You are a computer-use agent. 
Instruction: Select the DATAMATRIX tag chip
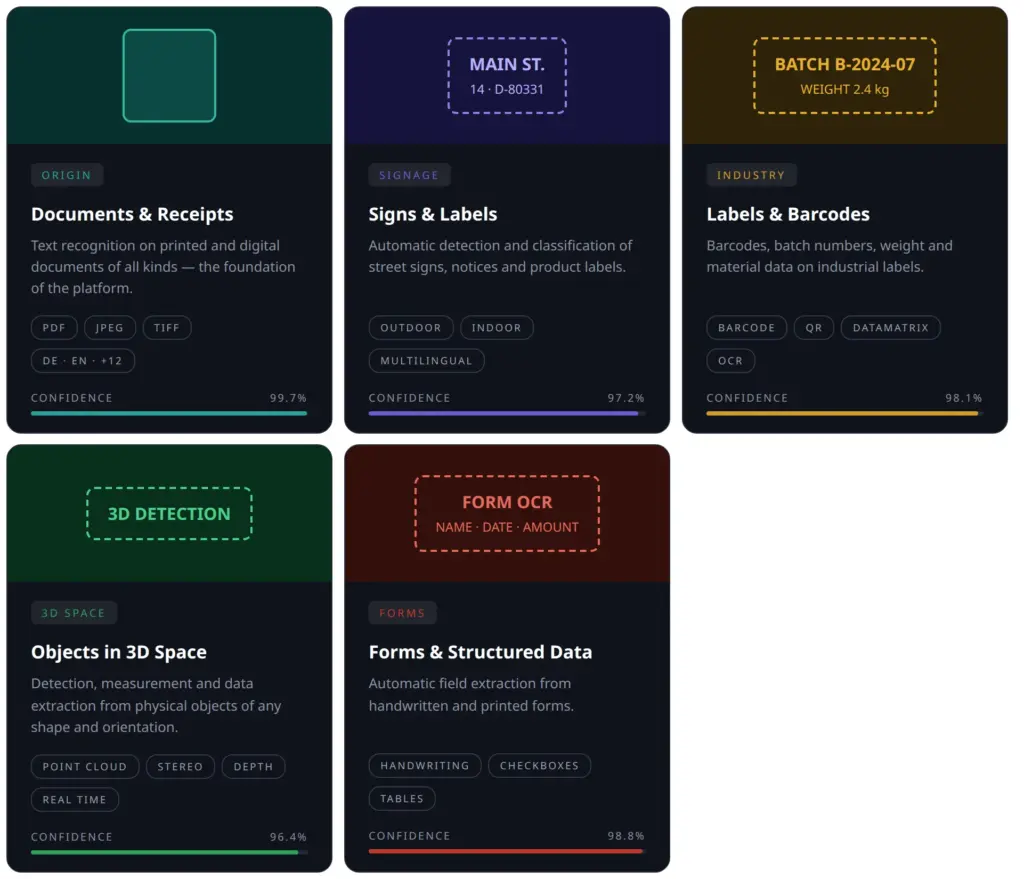[890, 328]
